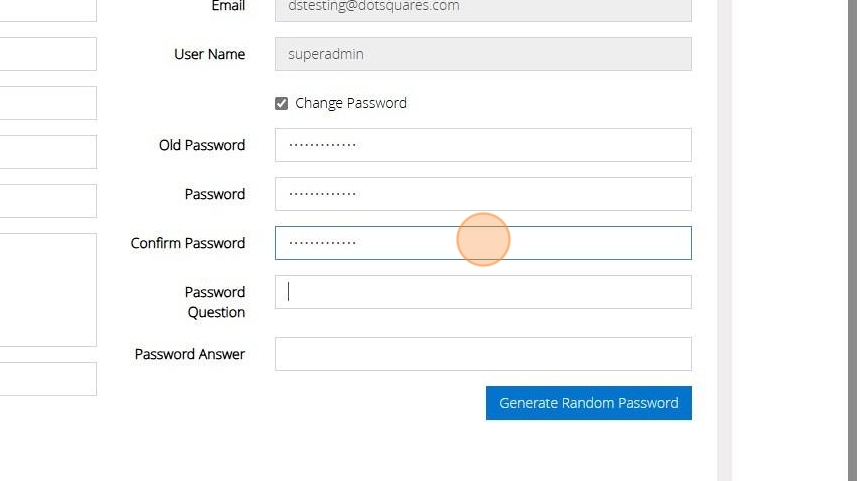
Task: Click the page's vertical scrollbar track
Action: click(x=725, y=240)
